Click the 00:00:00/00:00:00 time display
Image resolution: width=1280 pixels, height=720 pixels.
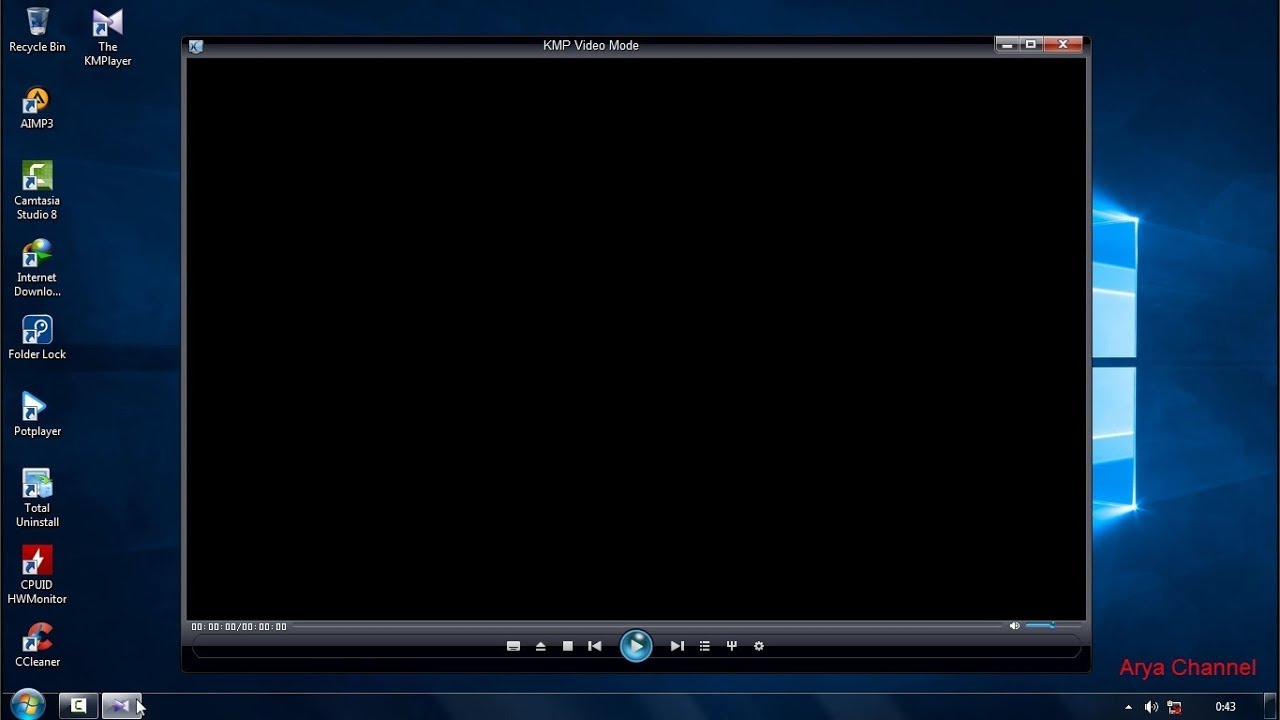click(239, 627)
